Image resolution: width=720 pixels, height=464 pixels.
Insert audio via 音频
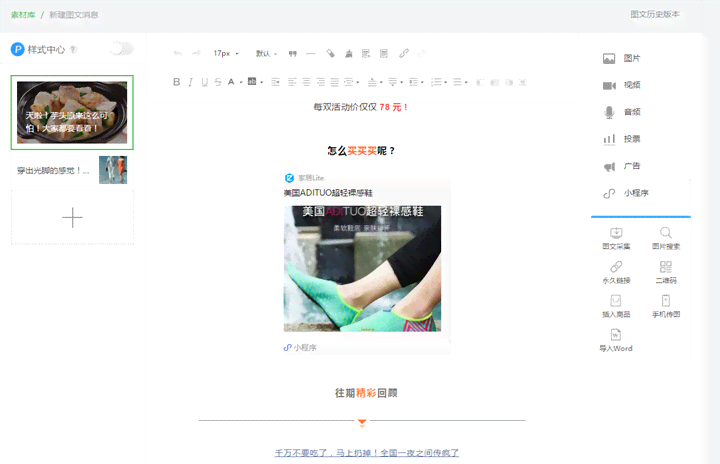(622, 112)
